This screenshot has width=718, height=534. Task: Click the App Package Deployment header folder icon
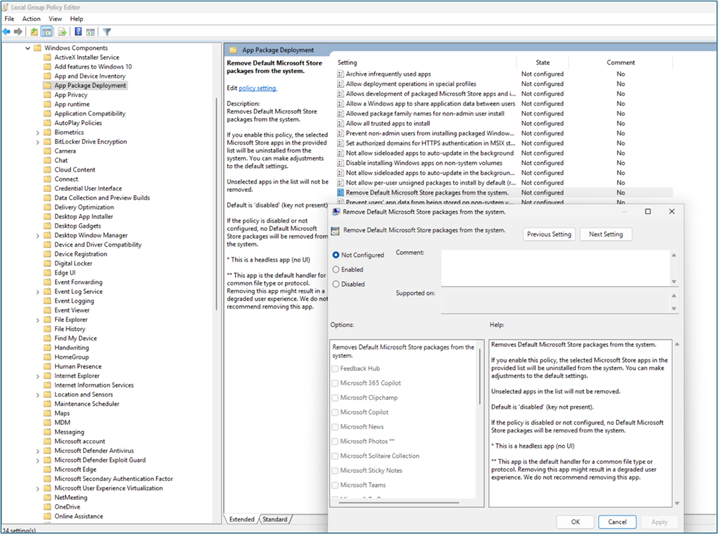[x=233, y=50]
